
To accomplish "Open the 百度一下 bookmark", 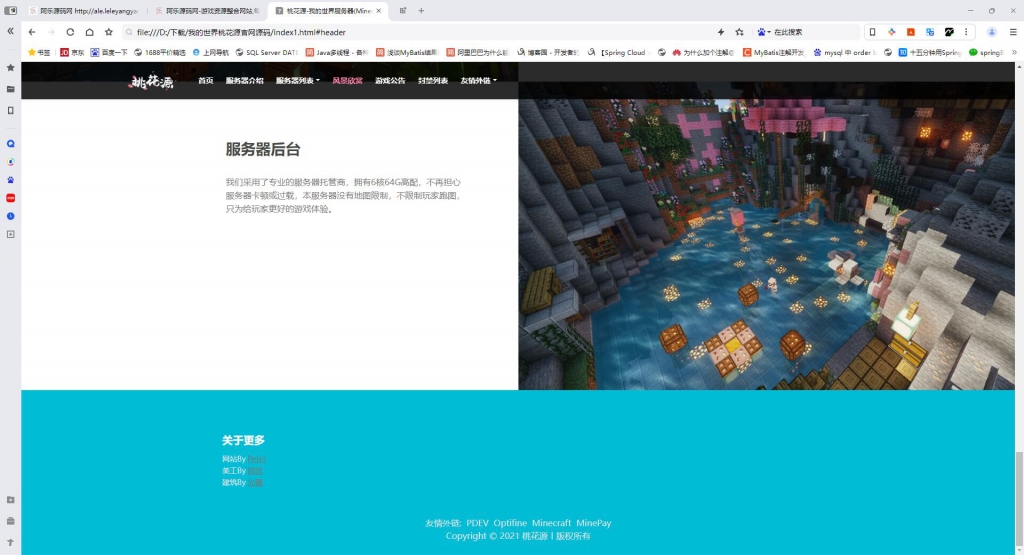I will coord(109,52).
